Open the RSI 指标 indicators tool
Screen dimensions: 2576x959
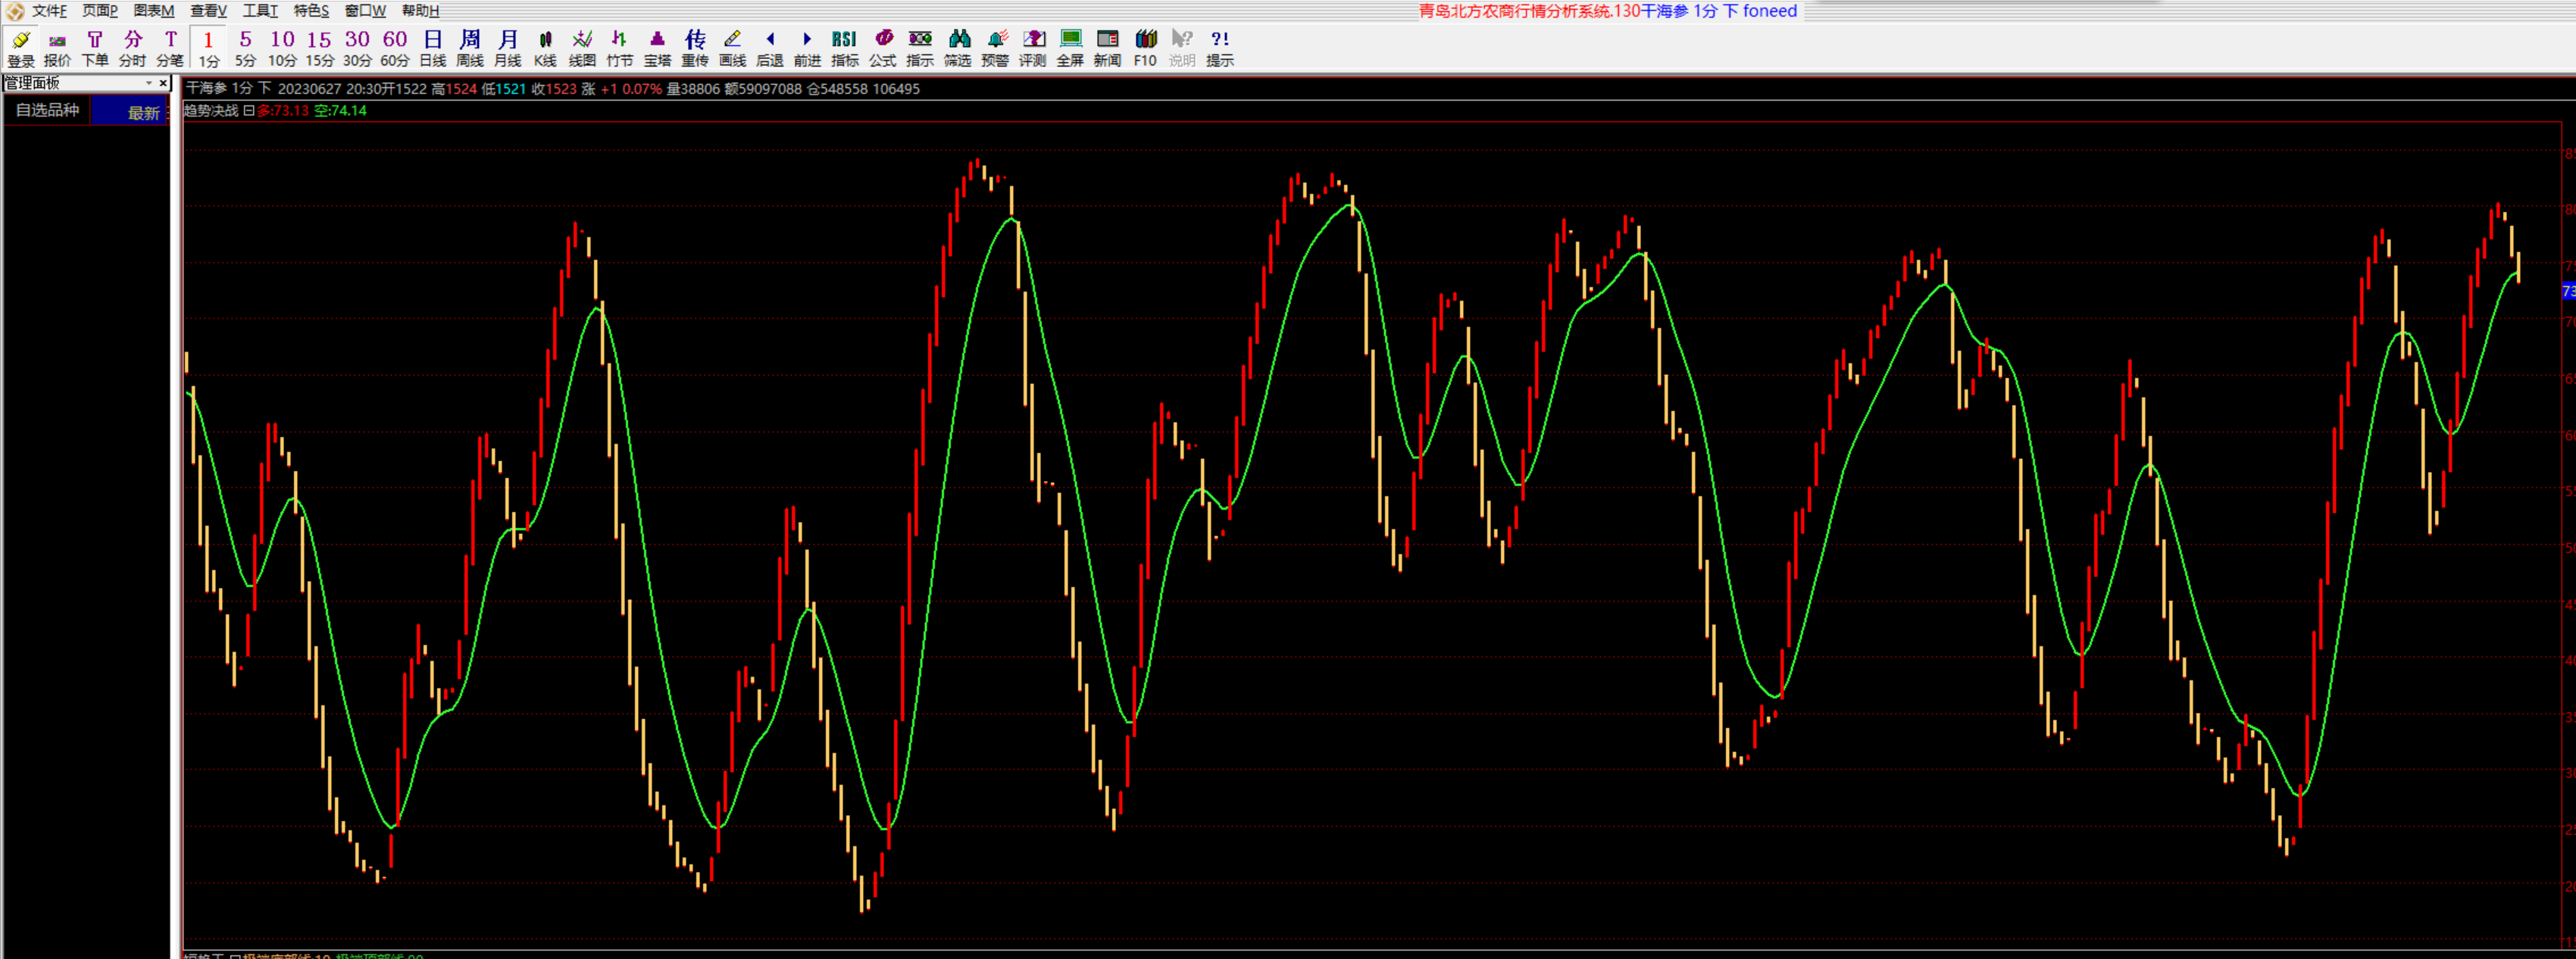pyautogui.click(x=845, y=48)
